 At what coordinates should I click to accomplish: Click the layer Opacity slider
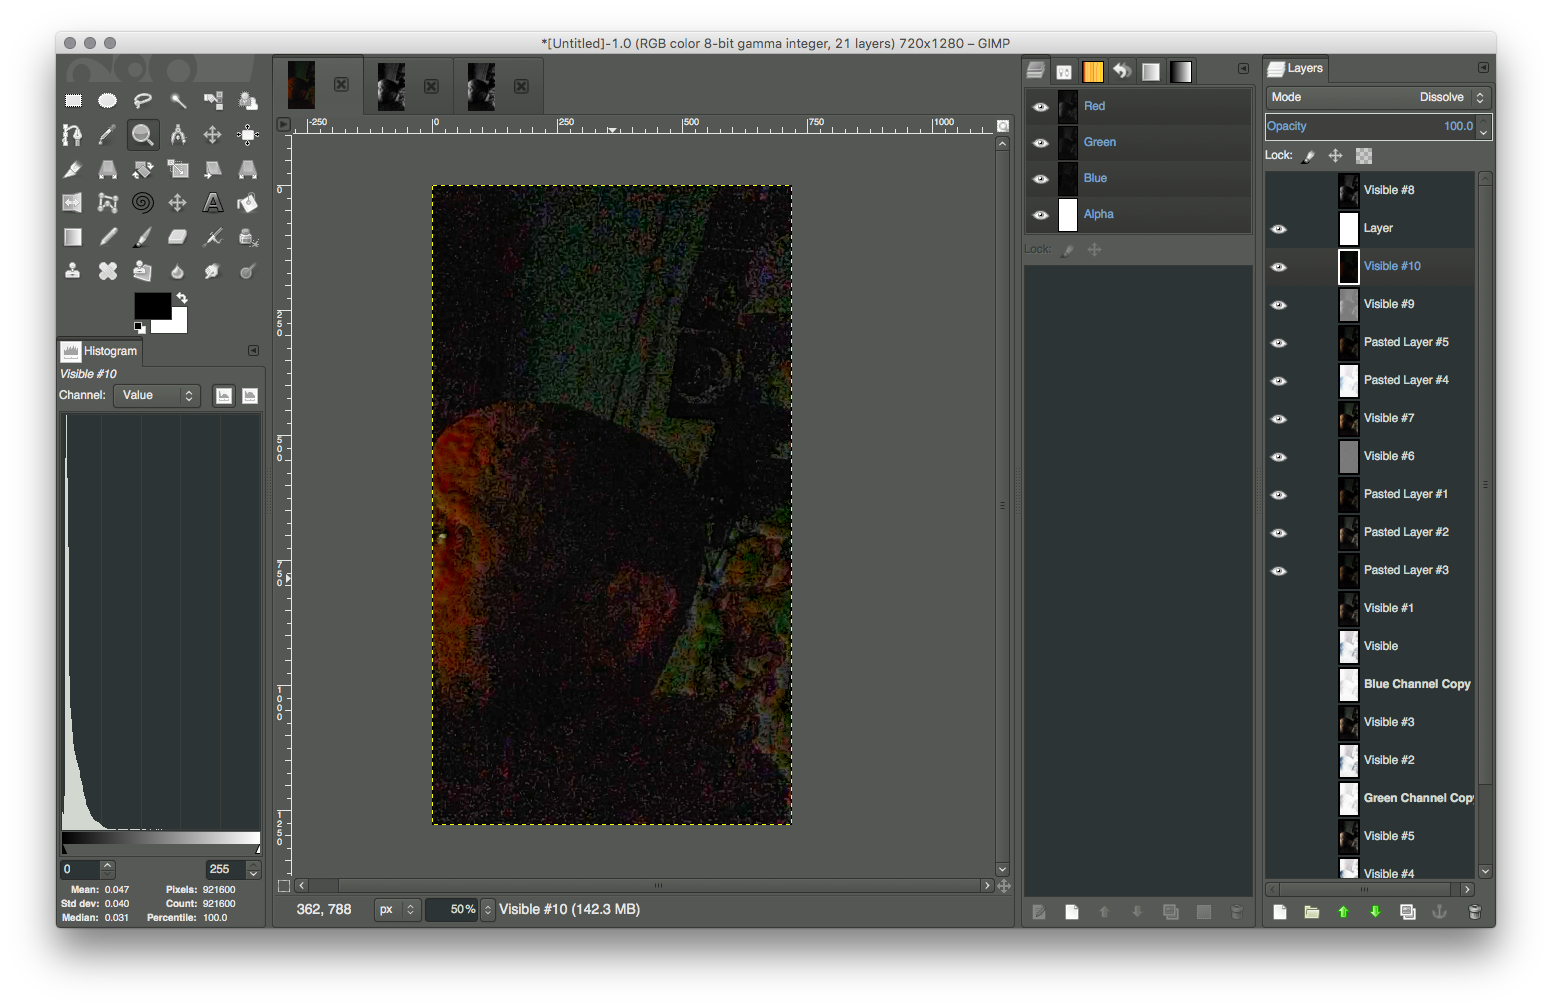[x=1370, y=127]
